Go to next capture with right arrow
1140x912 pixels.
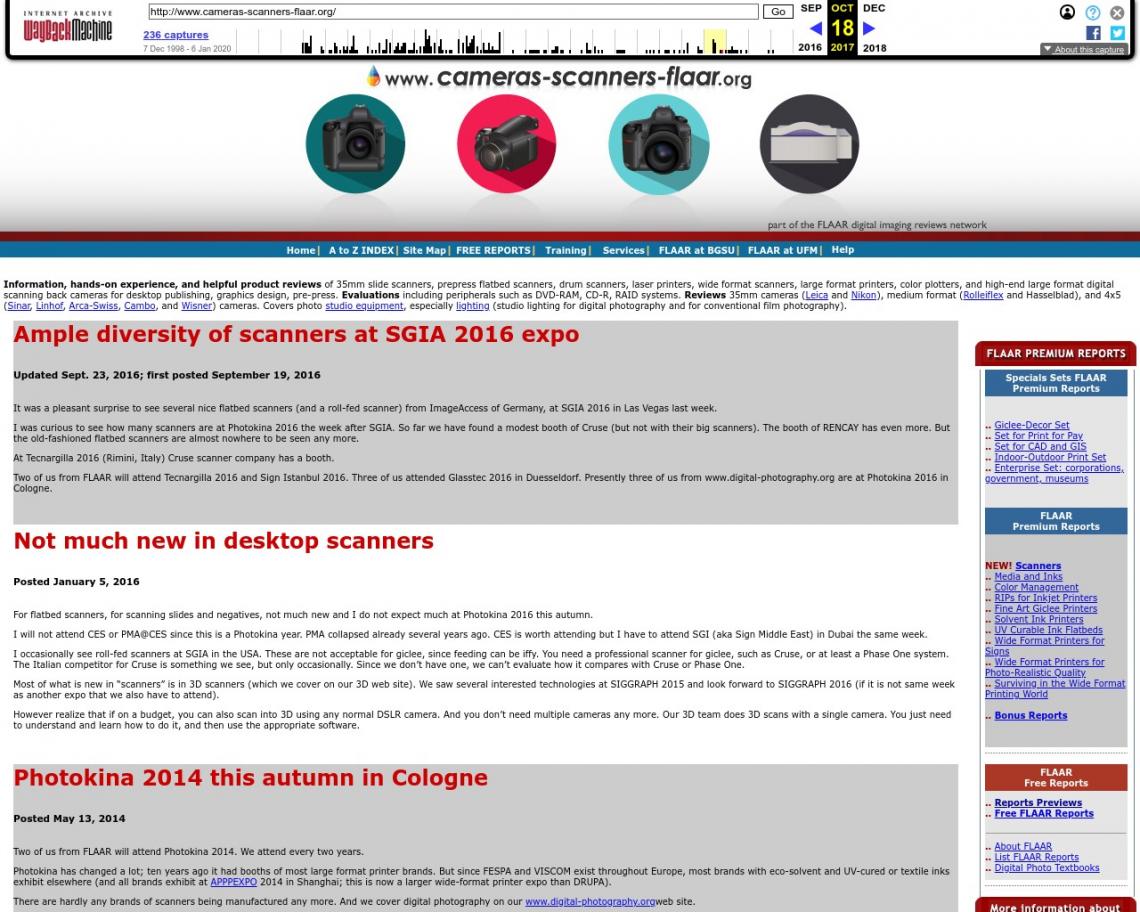click(x=868, y=28)
